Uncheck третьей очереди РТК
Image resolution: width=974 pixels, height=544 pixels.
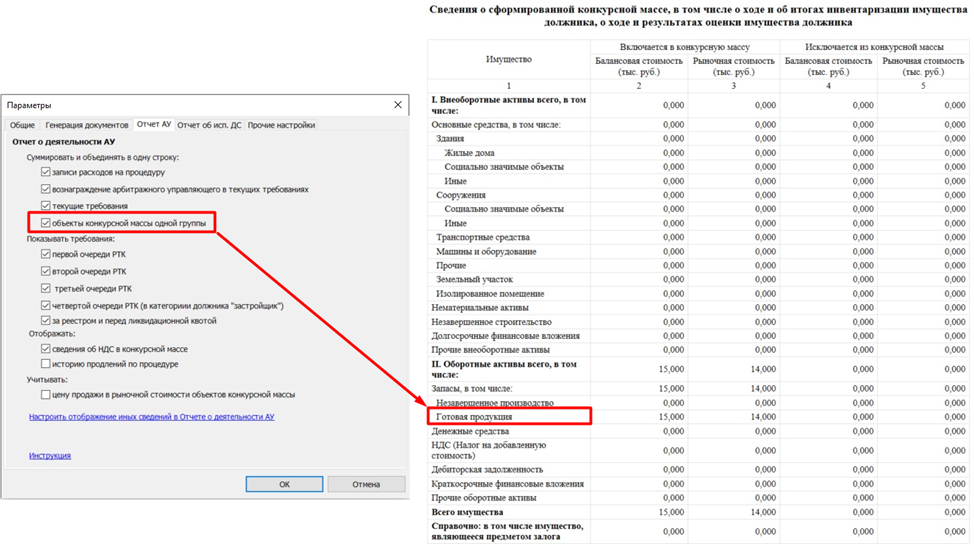(x=46, y=288)
